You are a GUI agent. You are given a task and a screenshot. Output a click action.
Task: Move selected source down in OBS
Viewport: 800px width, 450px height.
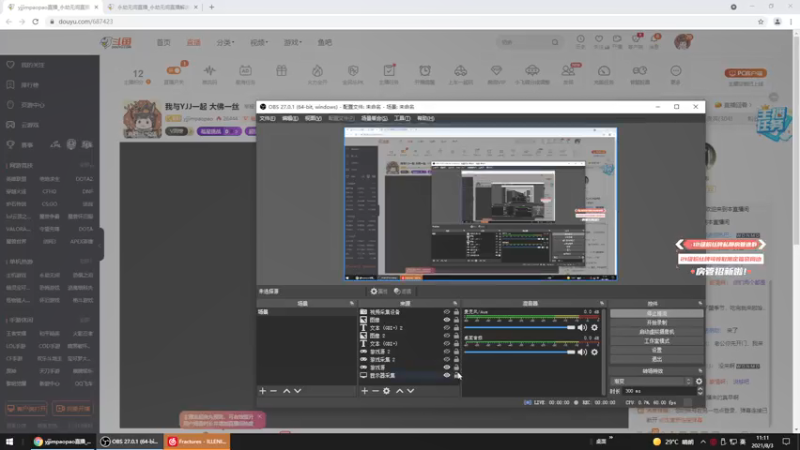pyautogui.click(x=411, y=391)
